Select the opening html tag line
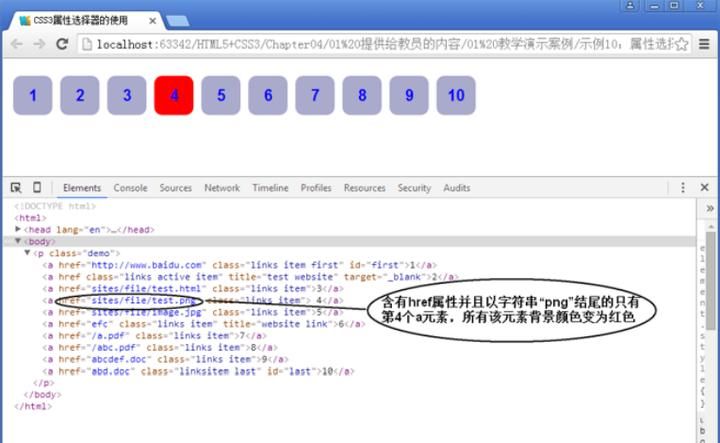 pos(30,218)
